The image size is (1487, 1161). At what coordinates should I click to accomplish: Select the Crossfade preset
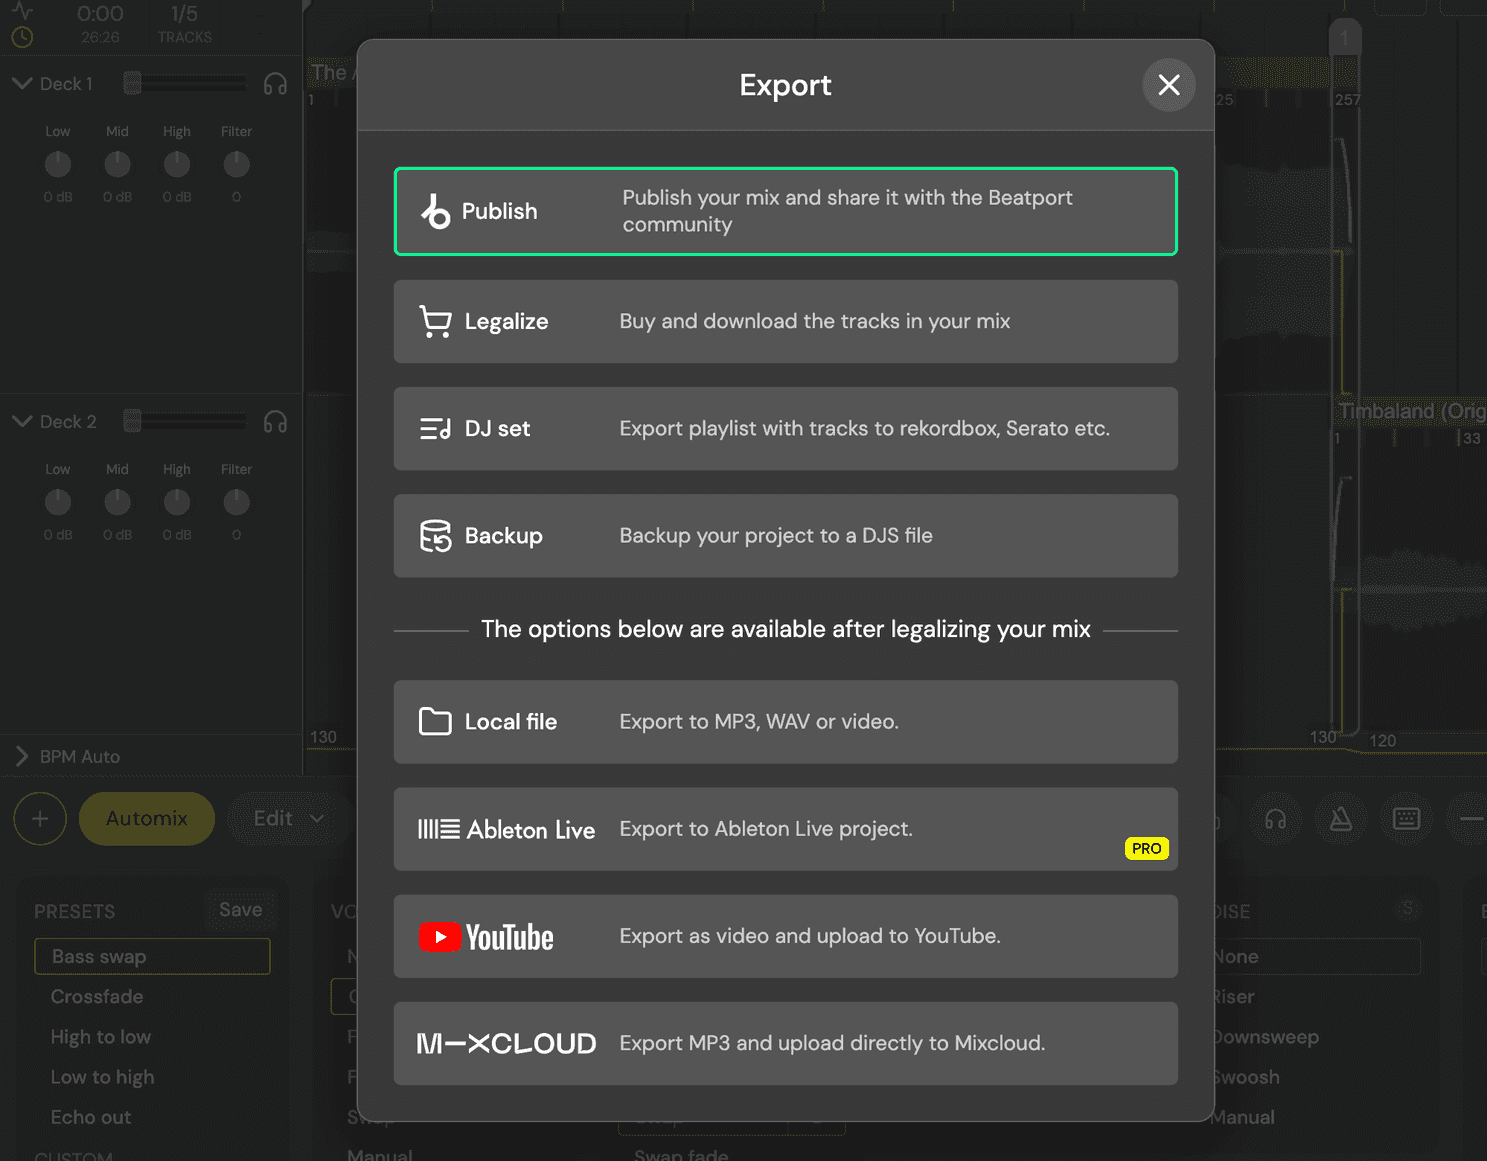[x=97, y=997]
